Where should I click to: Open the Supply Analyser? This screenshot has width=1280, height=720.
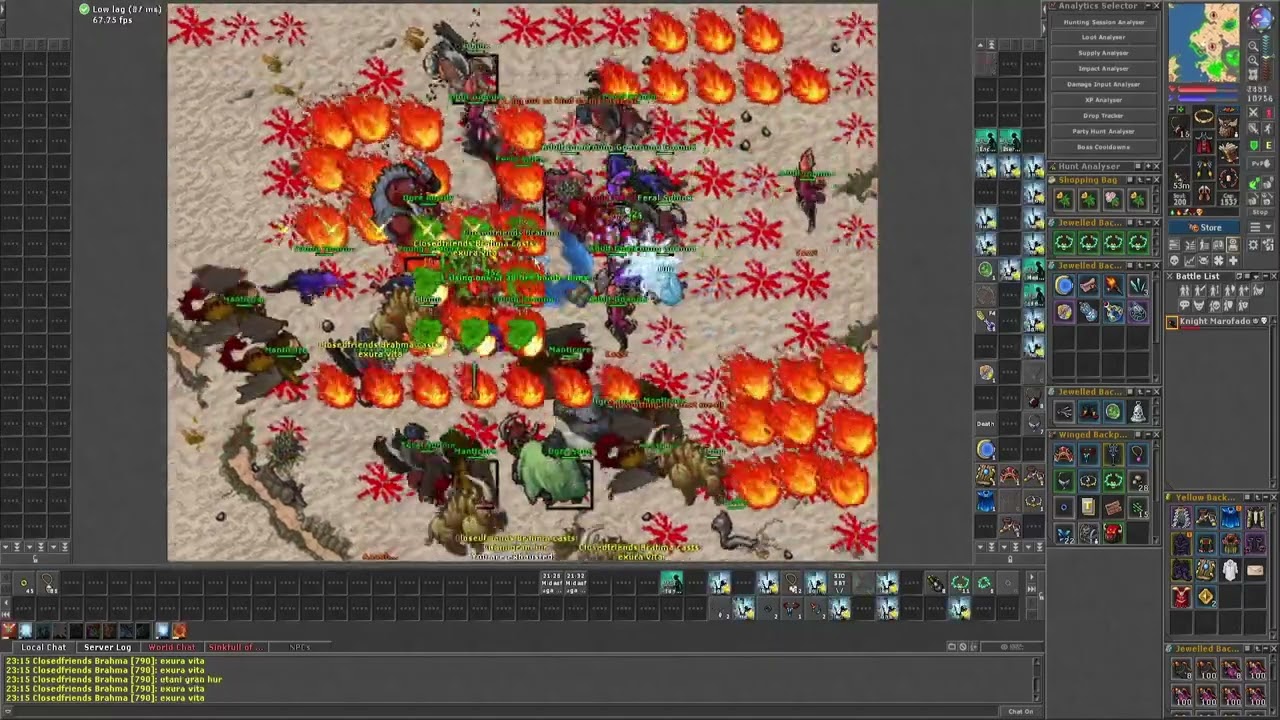point(1103,53)
